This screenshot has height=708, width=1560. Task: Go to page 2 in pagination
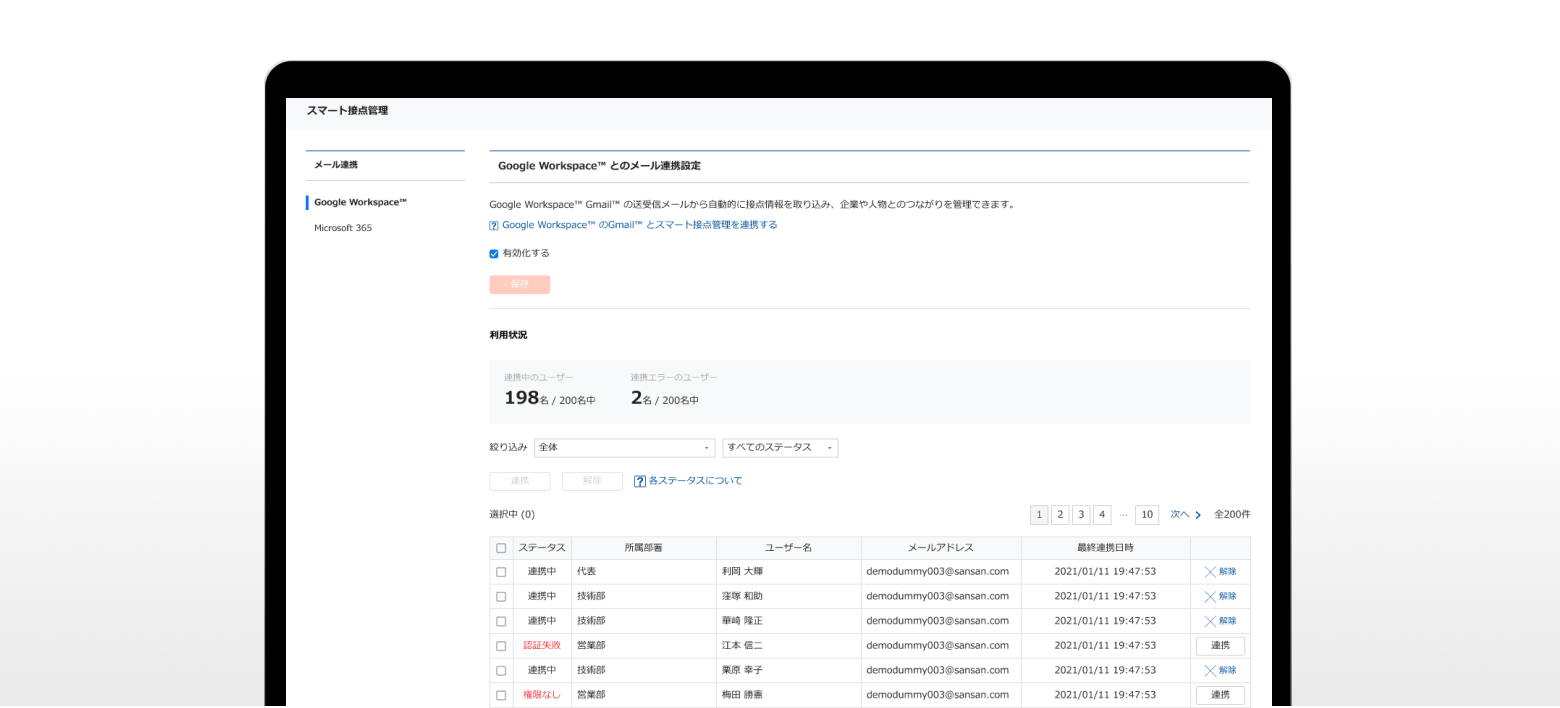[1060, 515]
